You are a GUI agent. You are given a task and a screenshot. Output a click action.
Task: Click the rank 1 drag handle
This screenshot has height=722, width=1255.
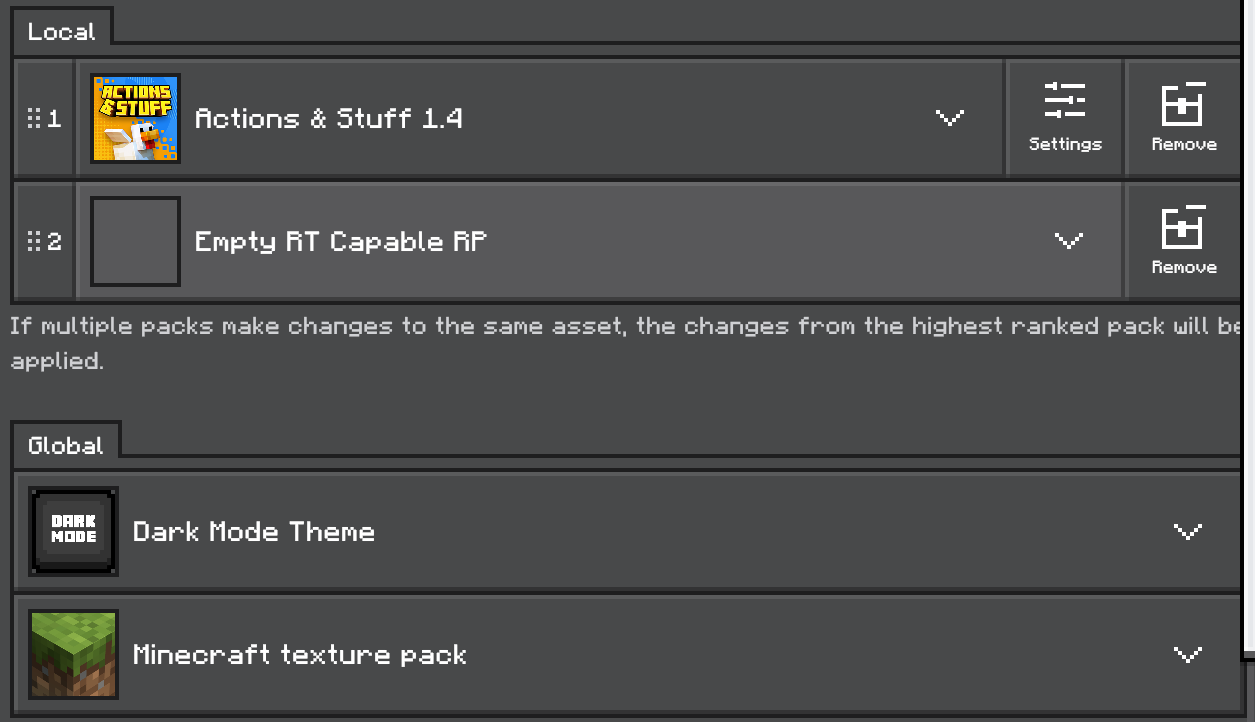(x=44, y=119)
